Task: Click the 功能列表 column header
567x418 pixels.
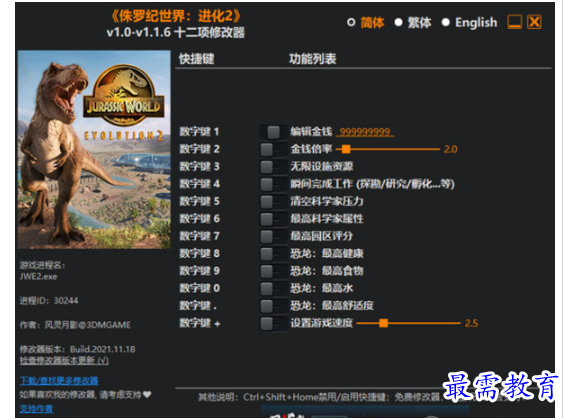Action: tap(312, 59)
